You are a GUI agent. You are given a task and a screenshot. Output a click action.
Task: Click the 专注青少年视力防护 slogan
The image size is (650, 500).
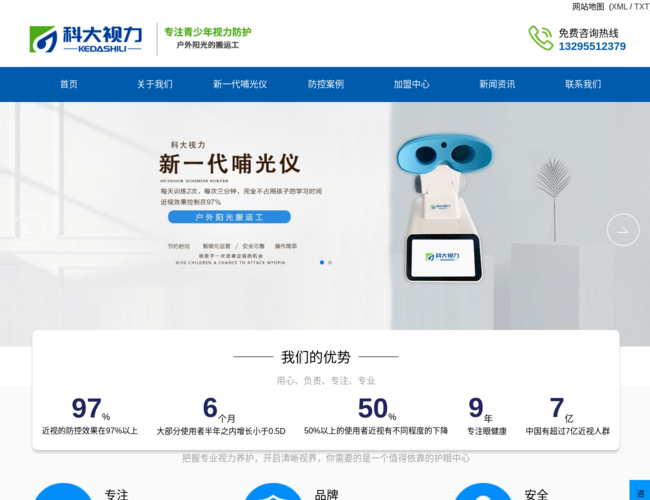click(x=208, y=32)
